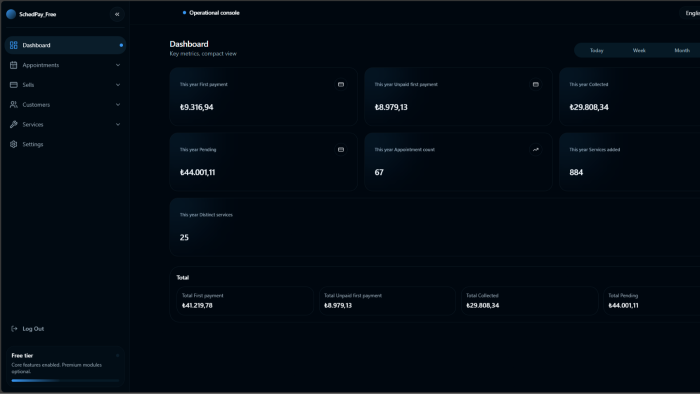Click the services added value 884
The image size is (700, 394).
576,172
